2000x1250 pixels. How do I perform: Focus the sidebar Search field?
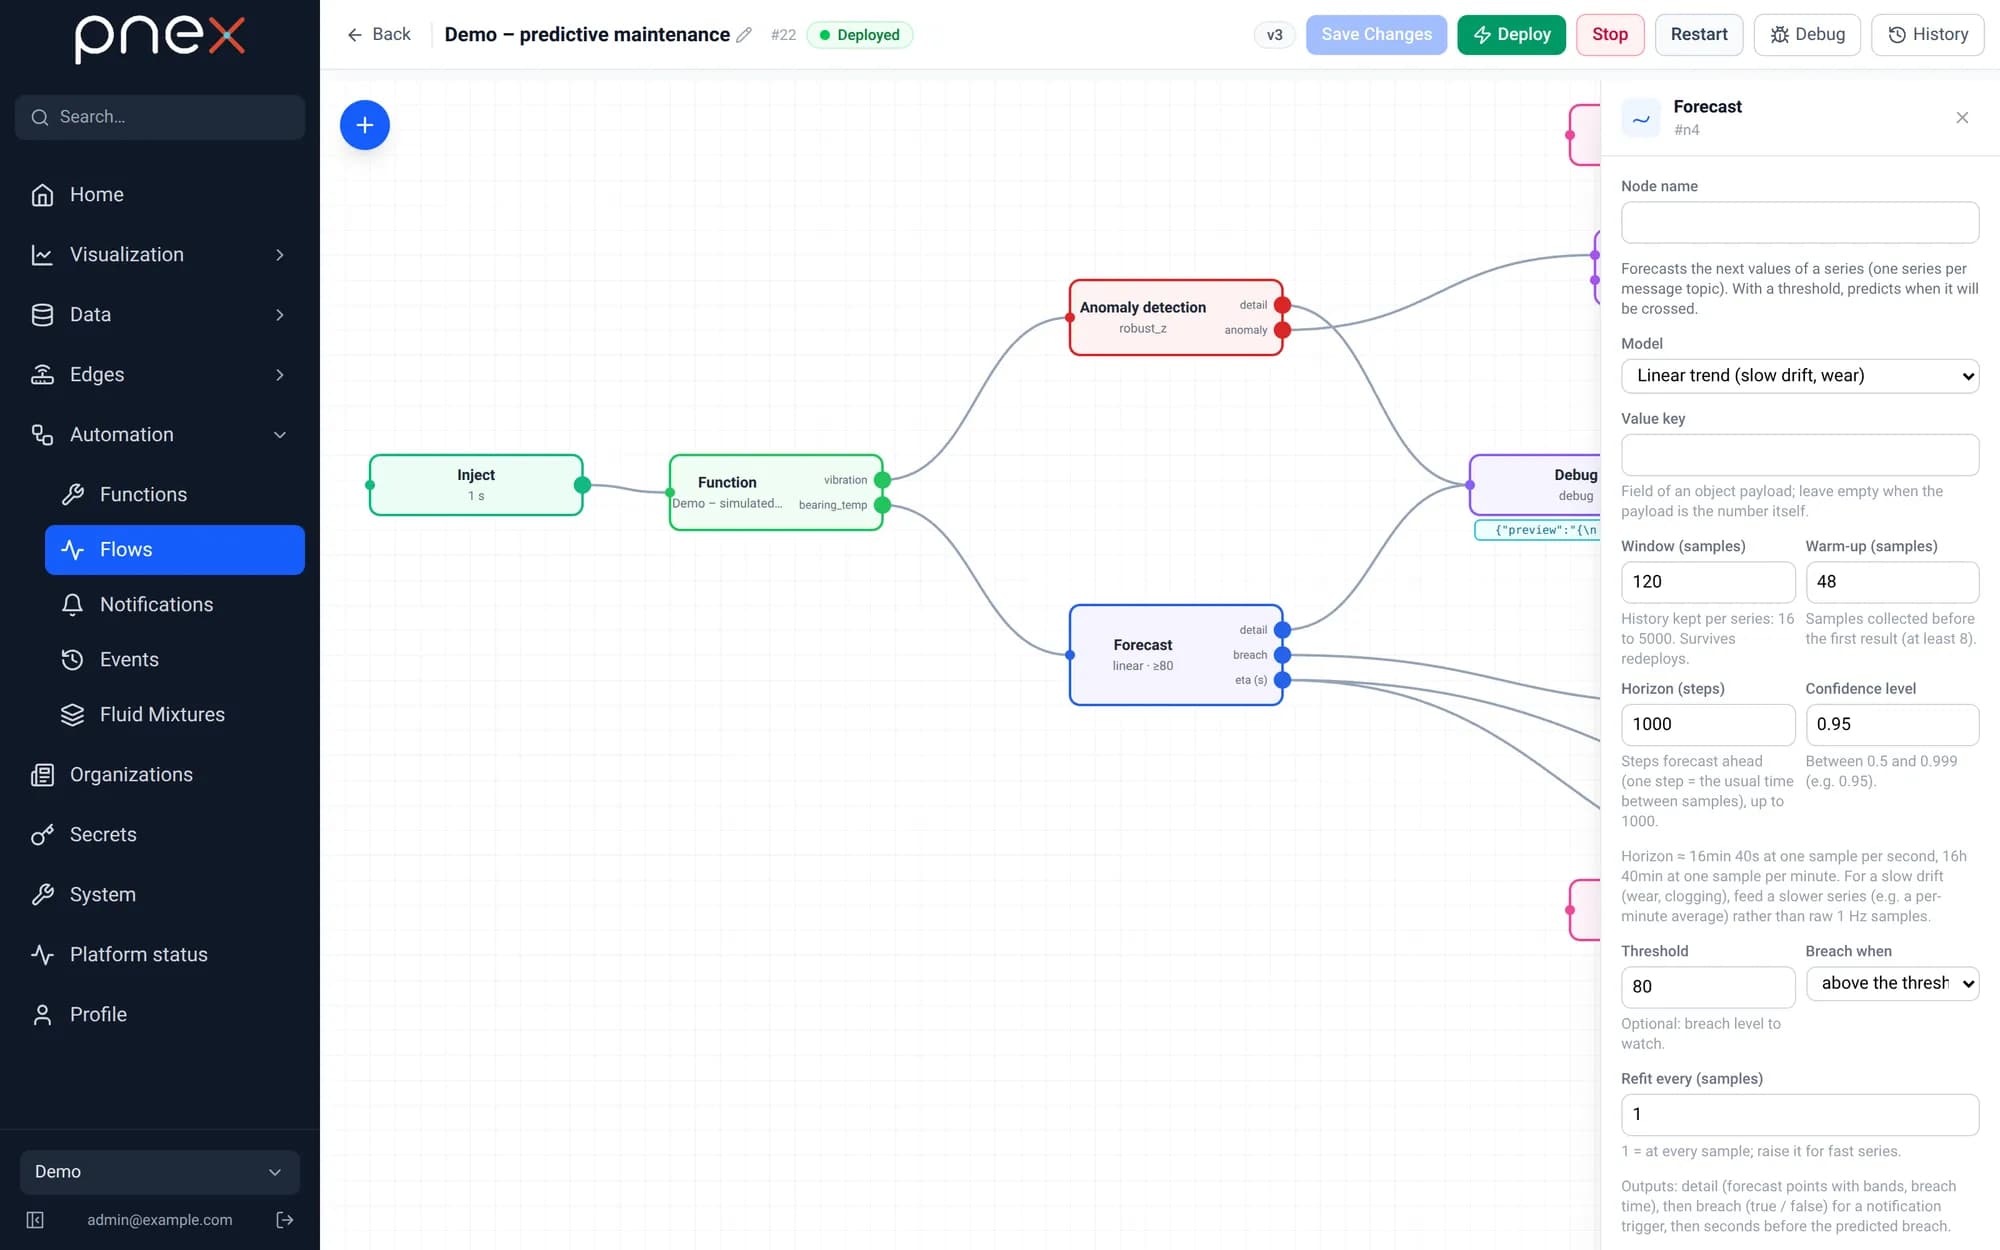pyautogui.click(x=160, y=117)
